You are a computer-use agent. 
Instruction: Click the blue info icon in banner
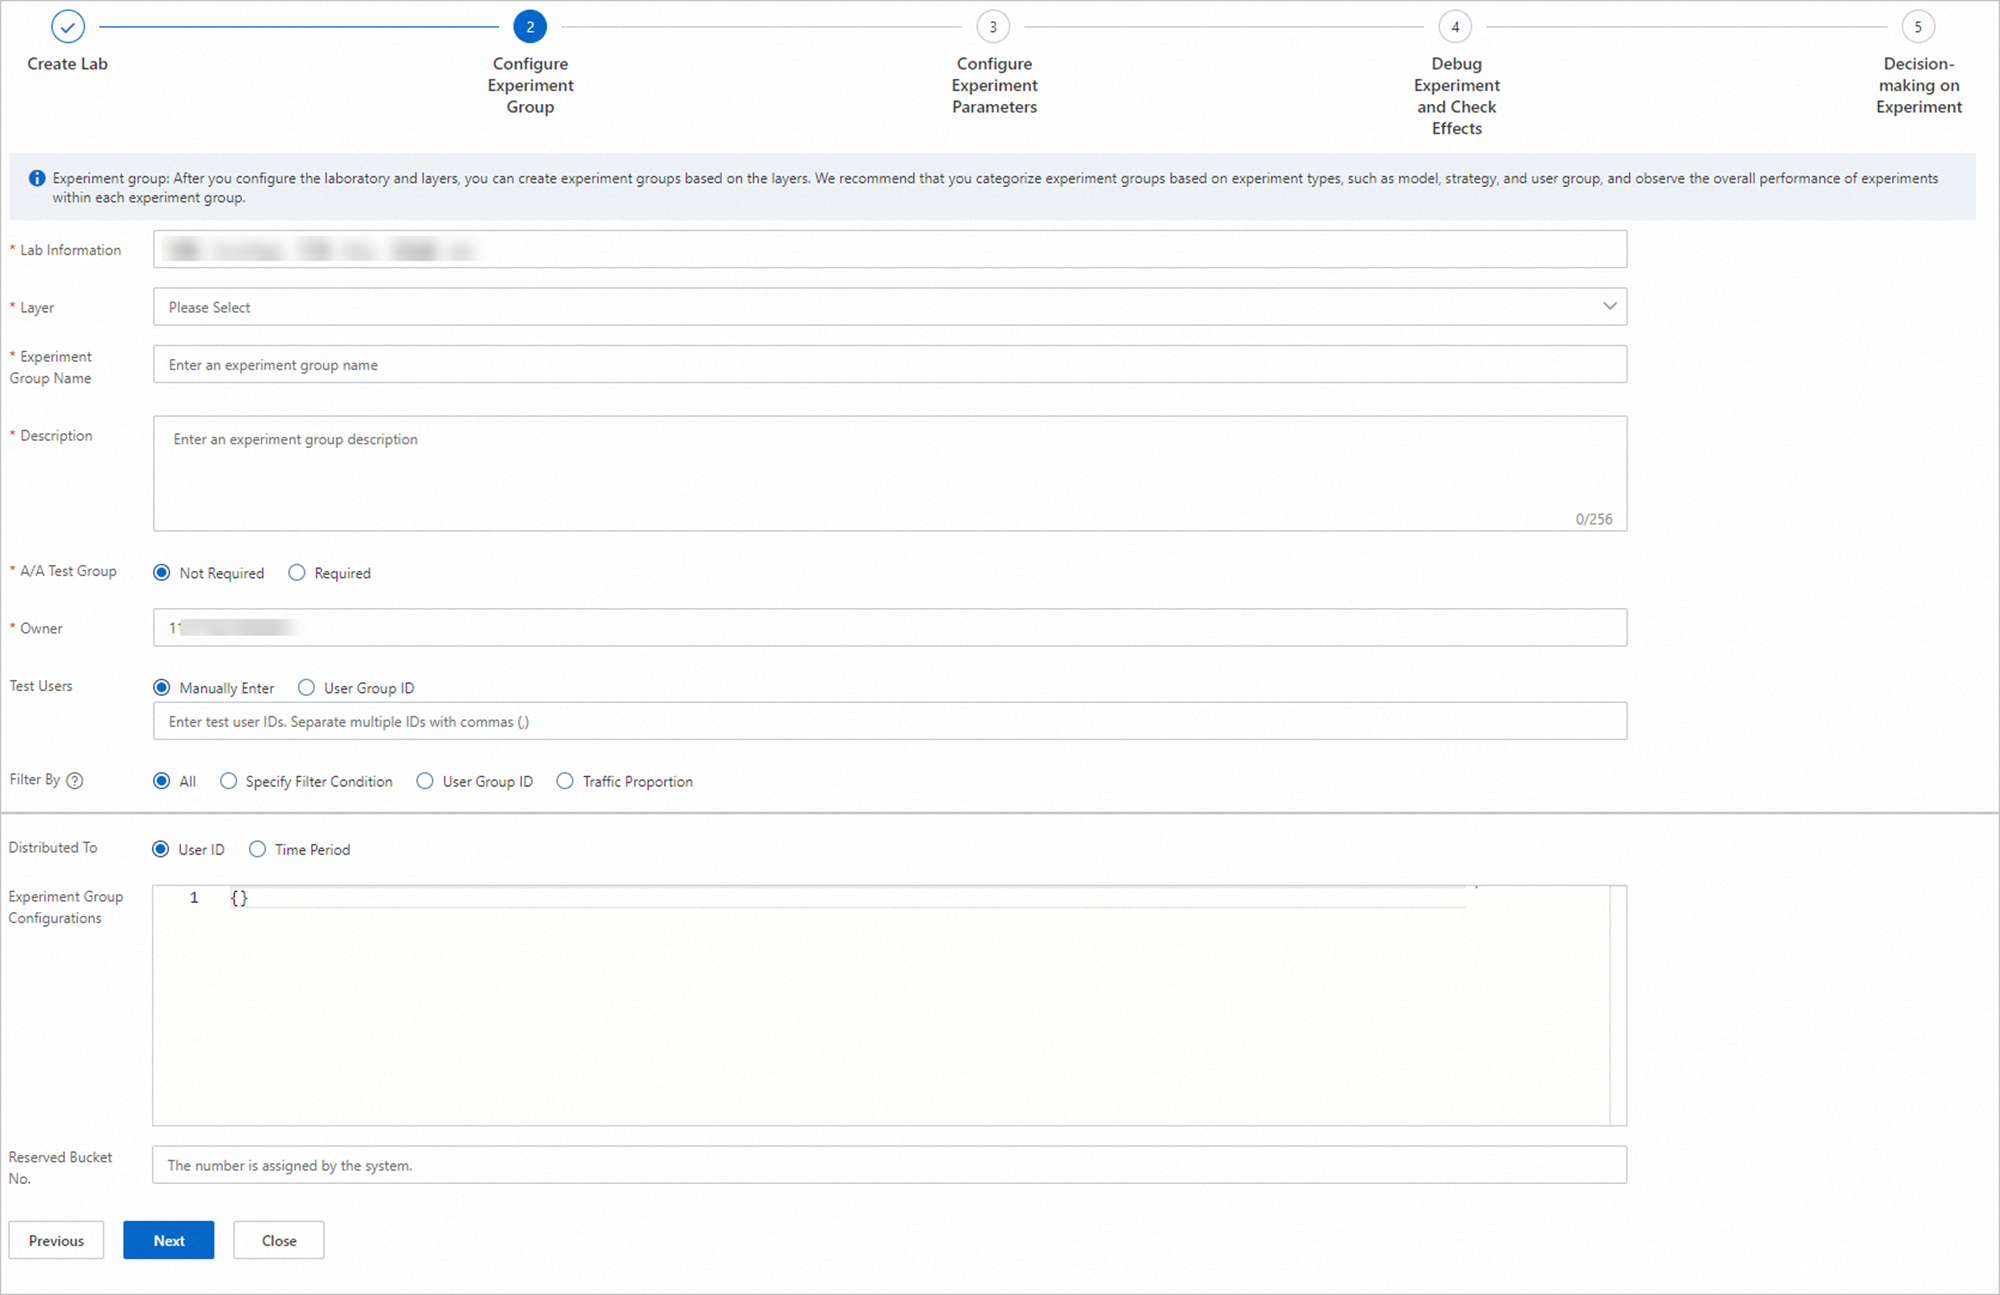tap(37, 178)
